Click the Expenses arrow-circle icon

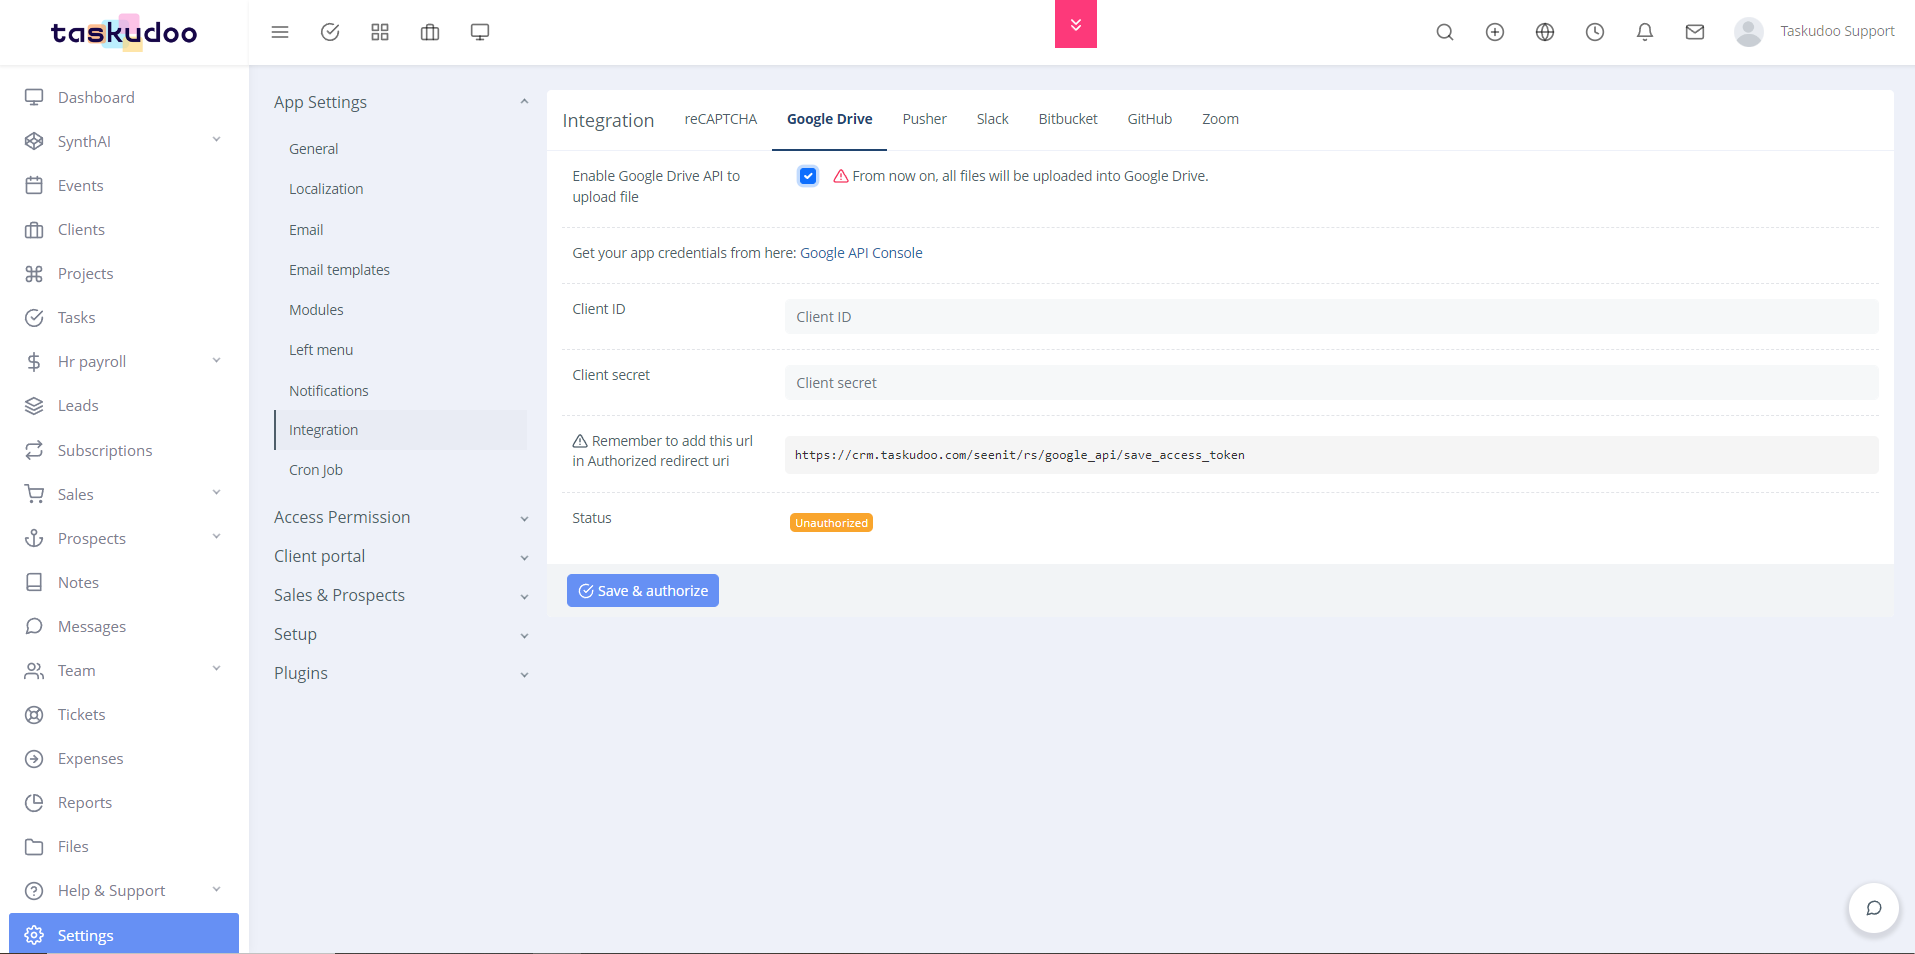point(34,758)
